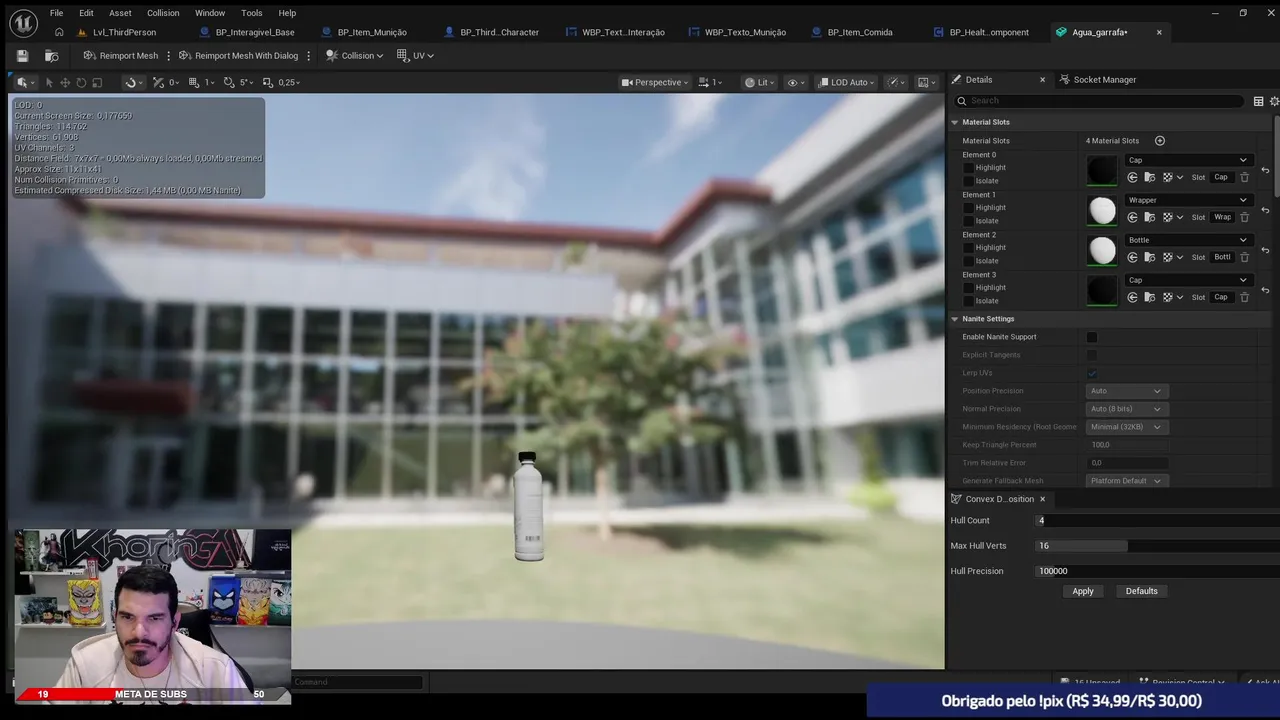Enable Isolate for Element 0
This screenshot has height=720, width=1280.
(x=968, y=181)
